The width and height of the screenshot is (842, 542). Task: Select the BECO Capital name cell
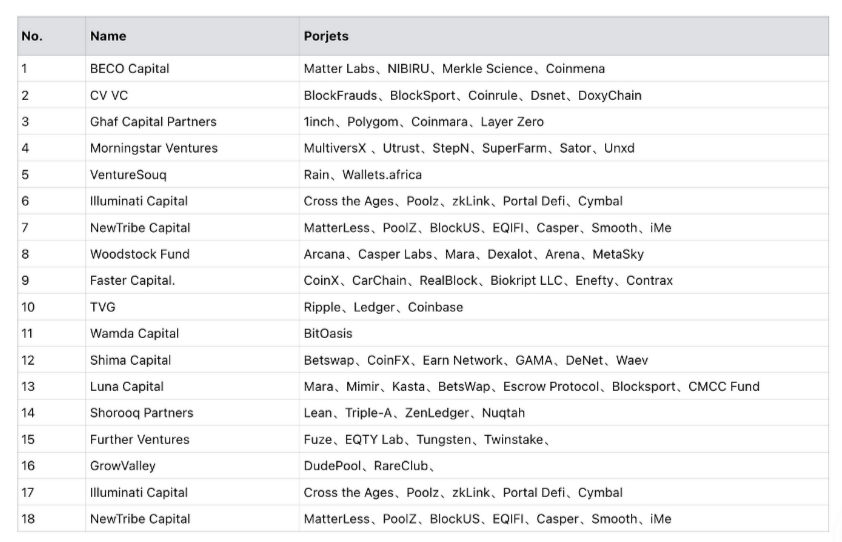coord(130,69)
